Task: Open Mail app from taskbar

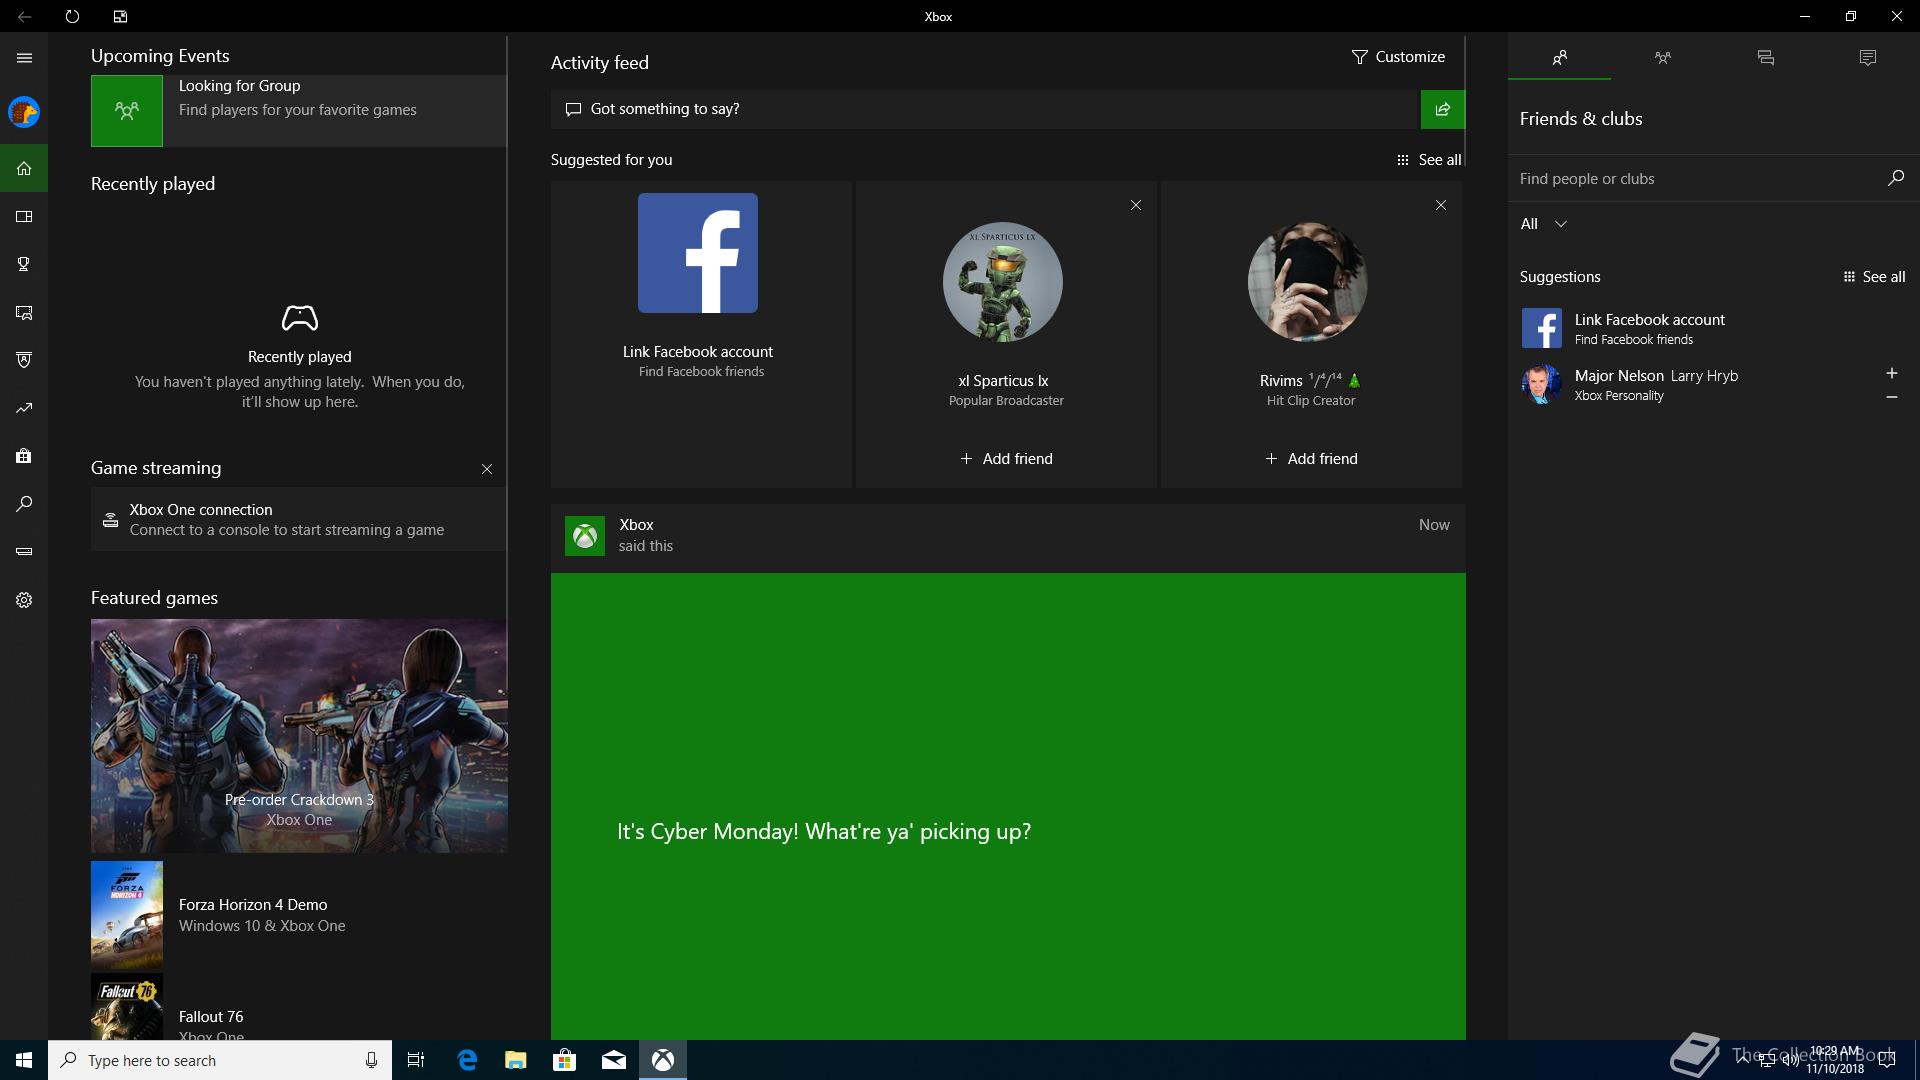Action: [x=614, y=1060]
